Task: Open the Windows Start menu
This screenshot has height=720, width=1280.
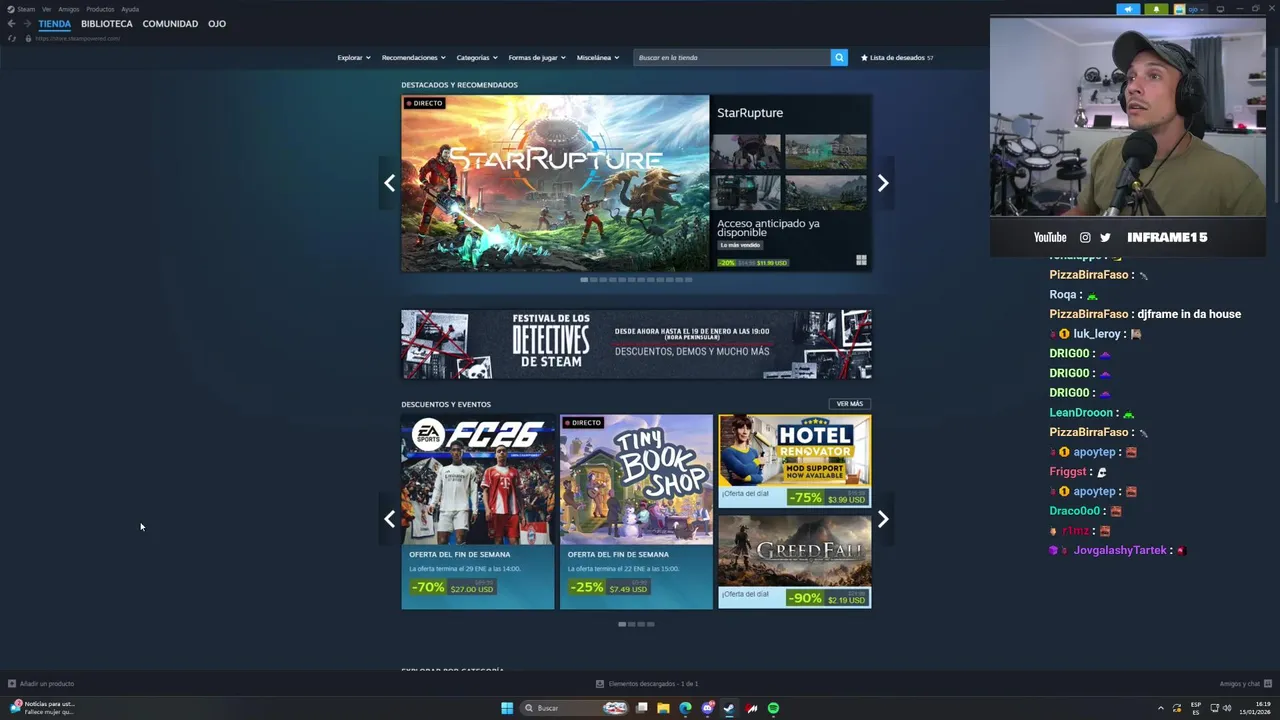Action: pyautogui.click(x=507, y=708)
